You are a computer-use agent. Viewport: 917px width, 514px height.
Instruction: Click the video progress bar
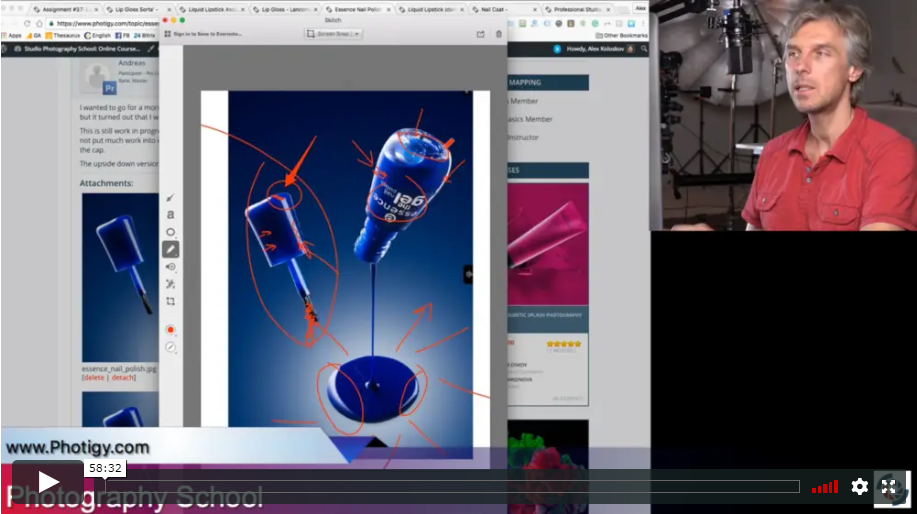(x=452, y=487)
